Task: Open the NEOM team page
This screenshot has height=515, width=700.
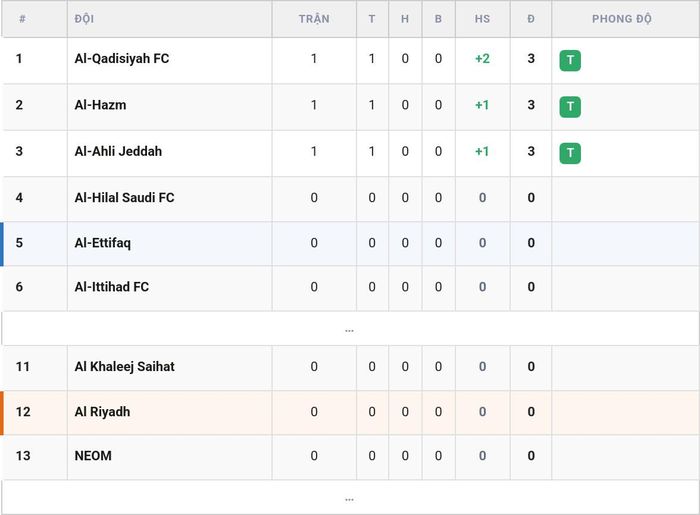Action: point(93,456)
